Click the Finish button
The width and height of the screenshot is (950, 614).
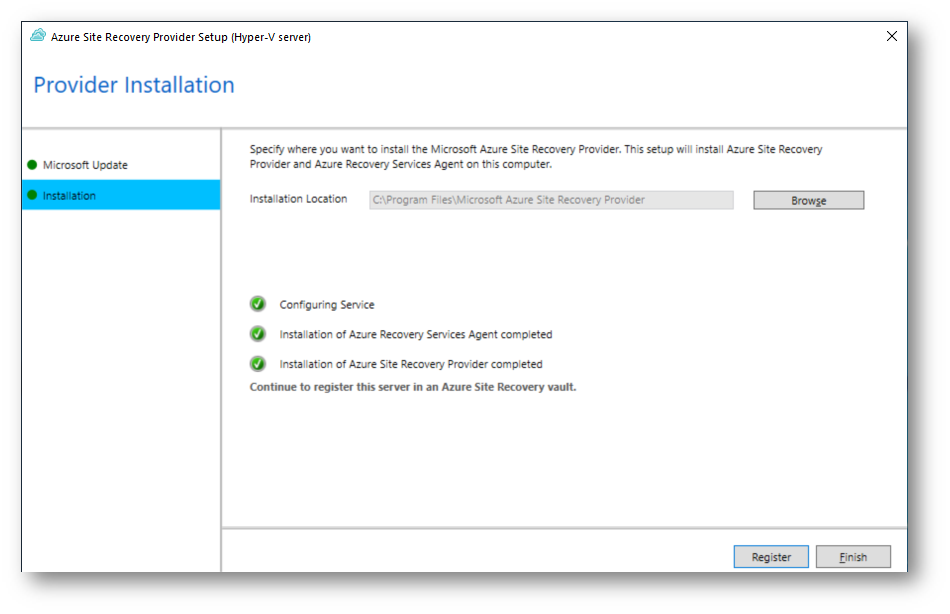click(x=853, y=556)
